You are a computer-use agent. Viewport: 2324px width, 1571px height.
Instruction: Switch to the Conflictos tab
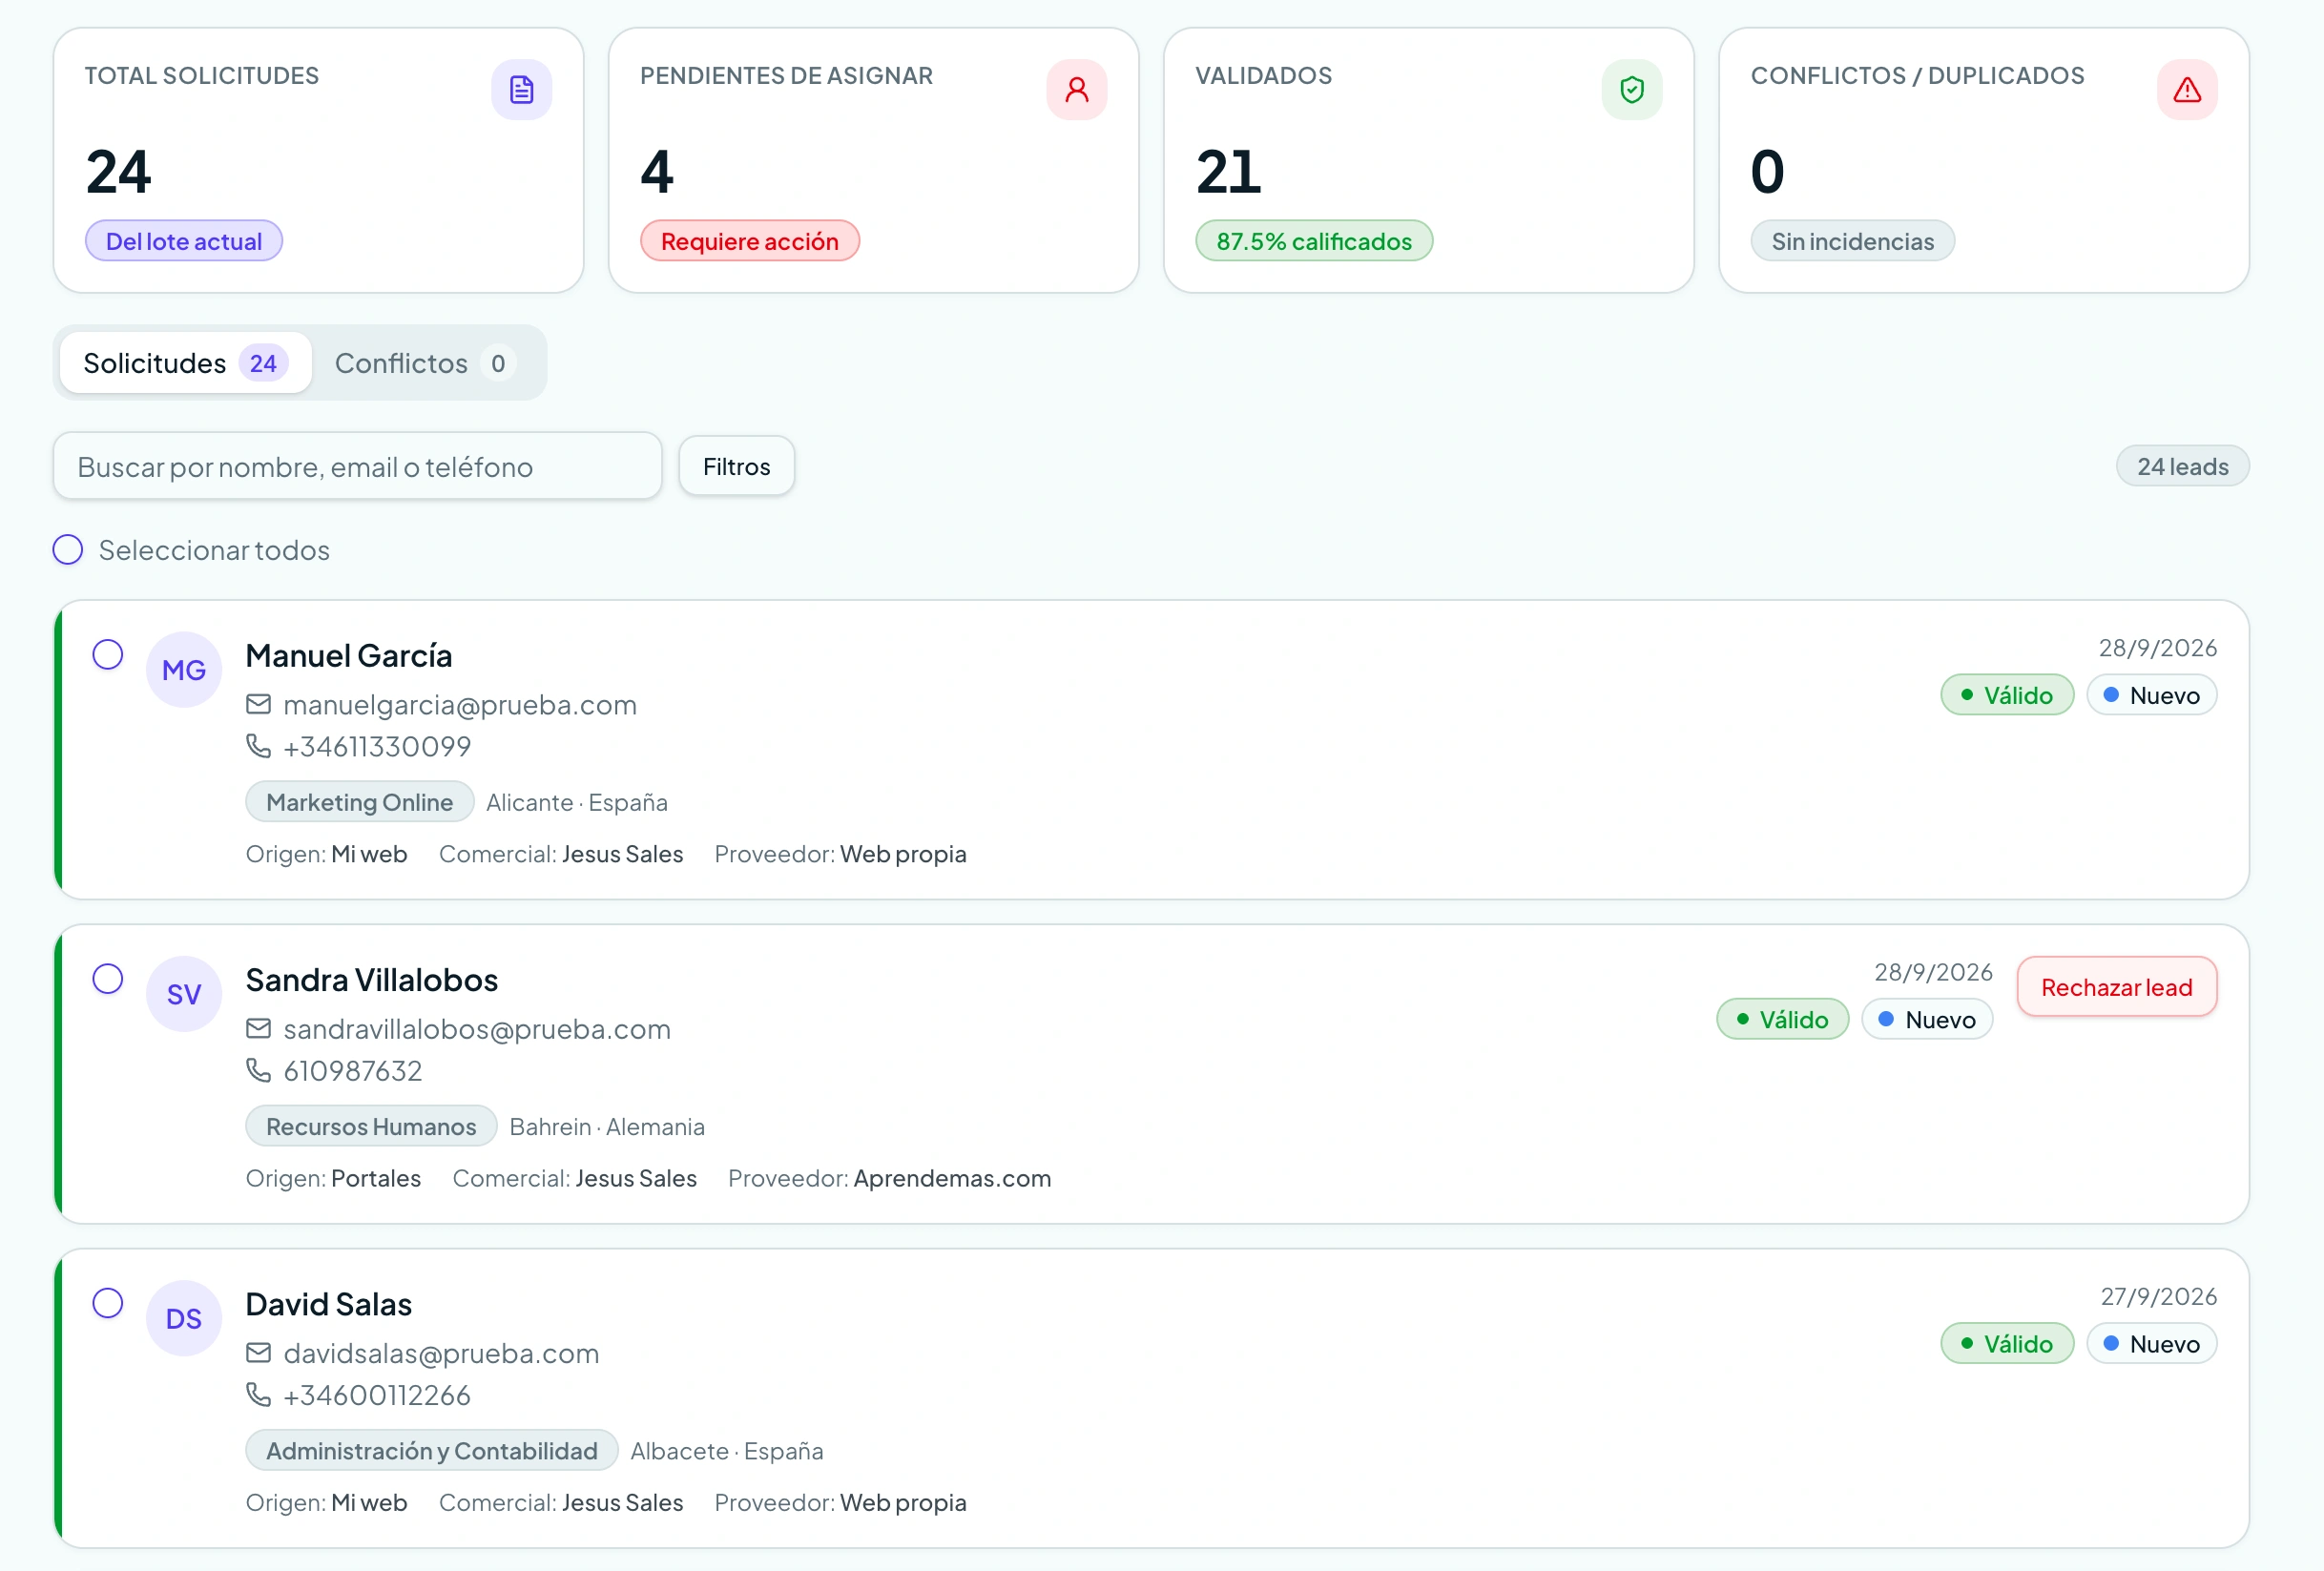[x=425, y=363]
